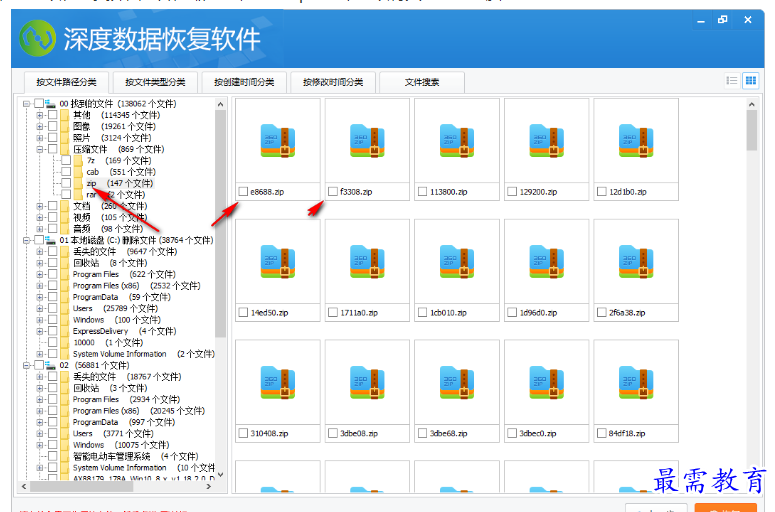Screen dimensions: 775x512
Task: Click the 84df18.zip archive icon
Action: (636, 383)
